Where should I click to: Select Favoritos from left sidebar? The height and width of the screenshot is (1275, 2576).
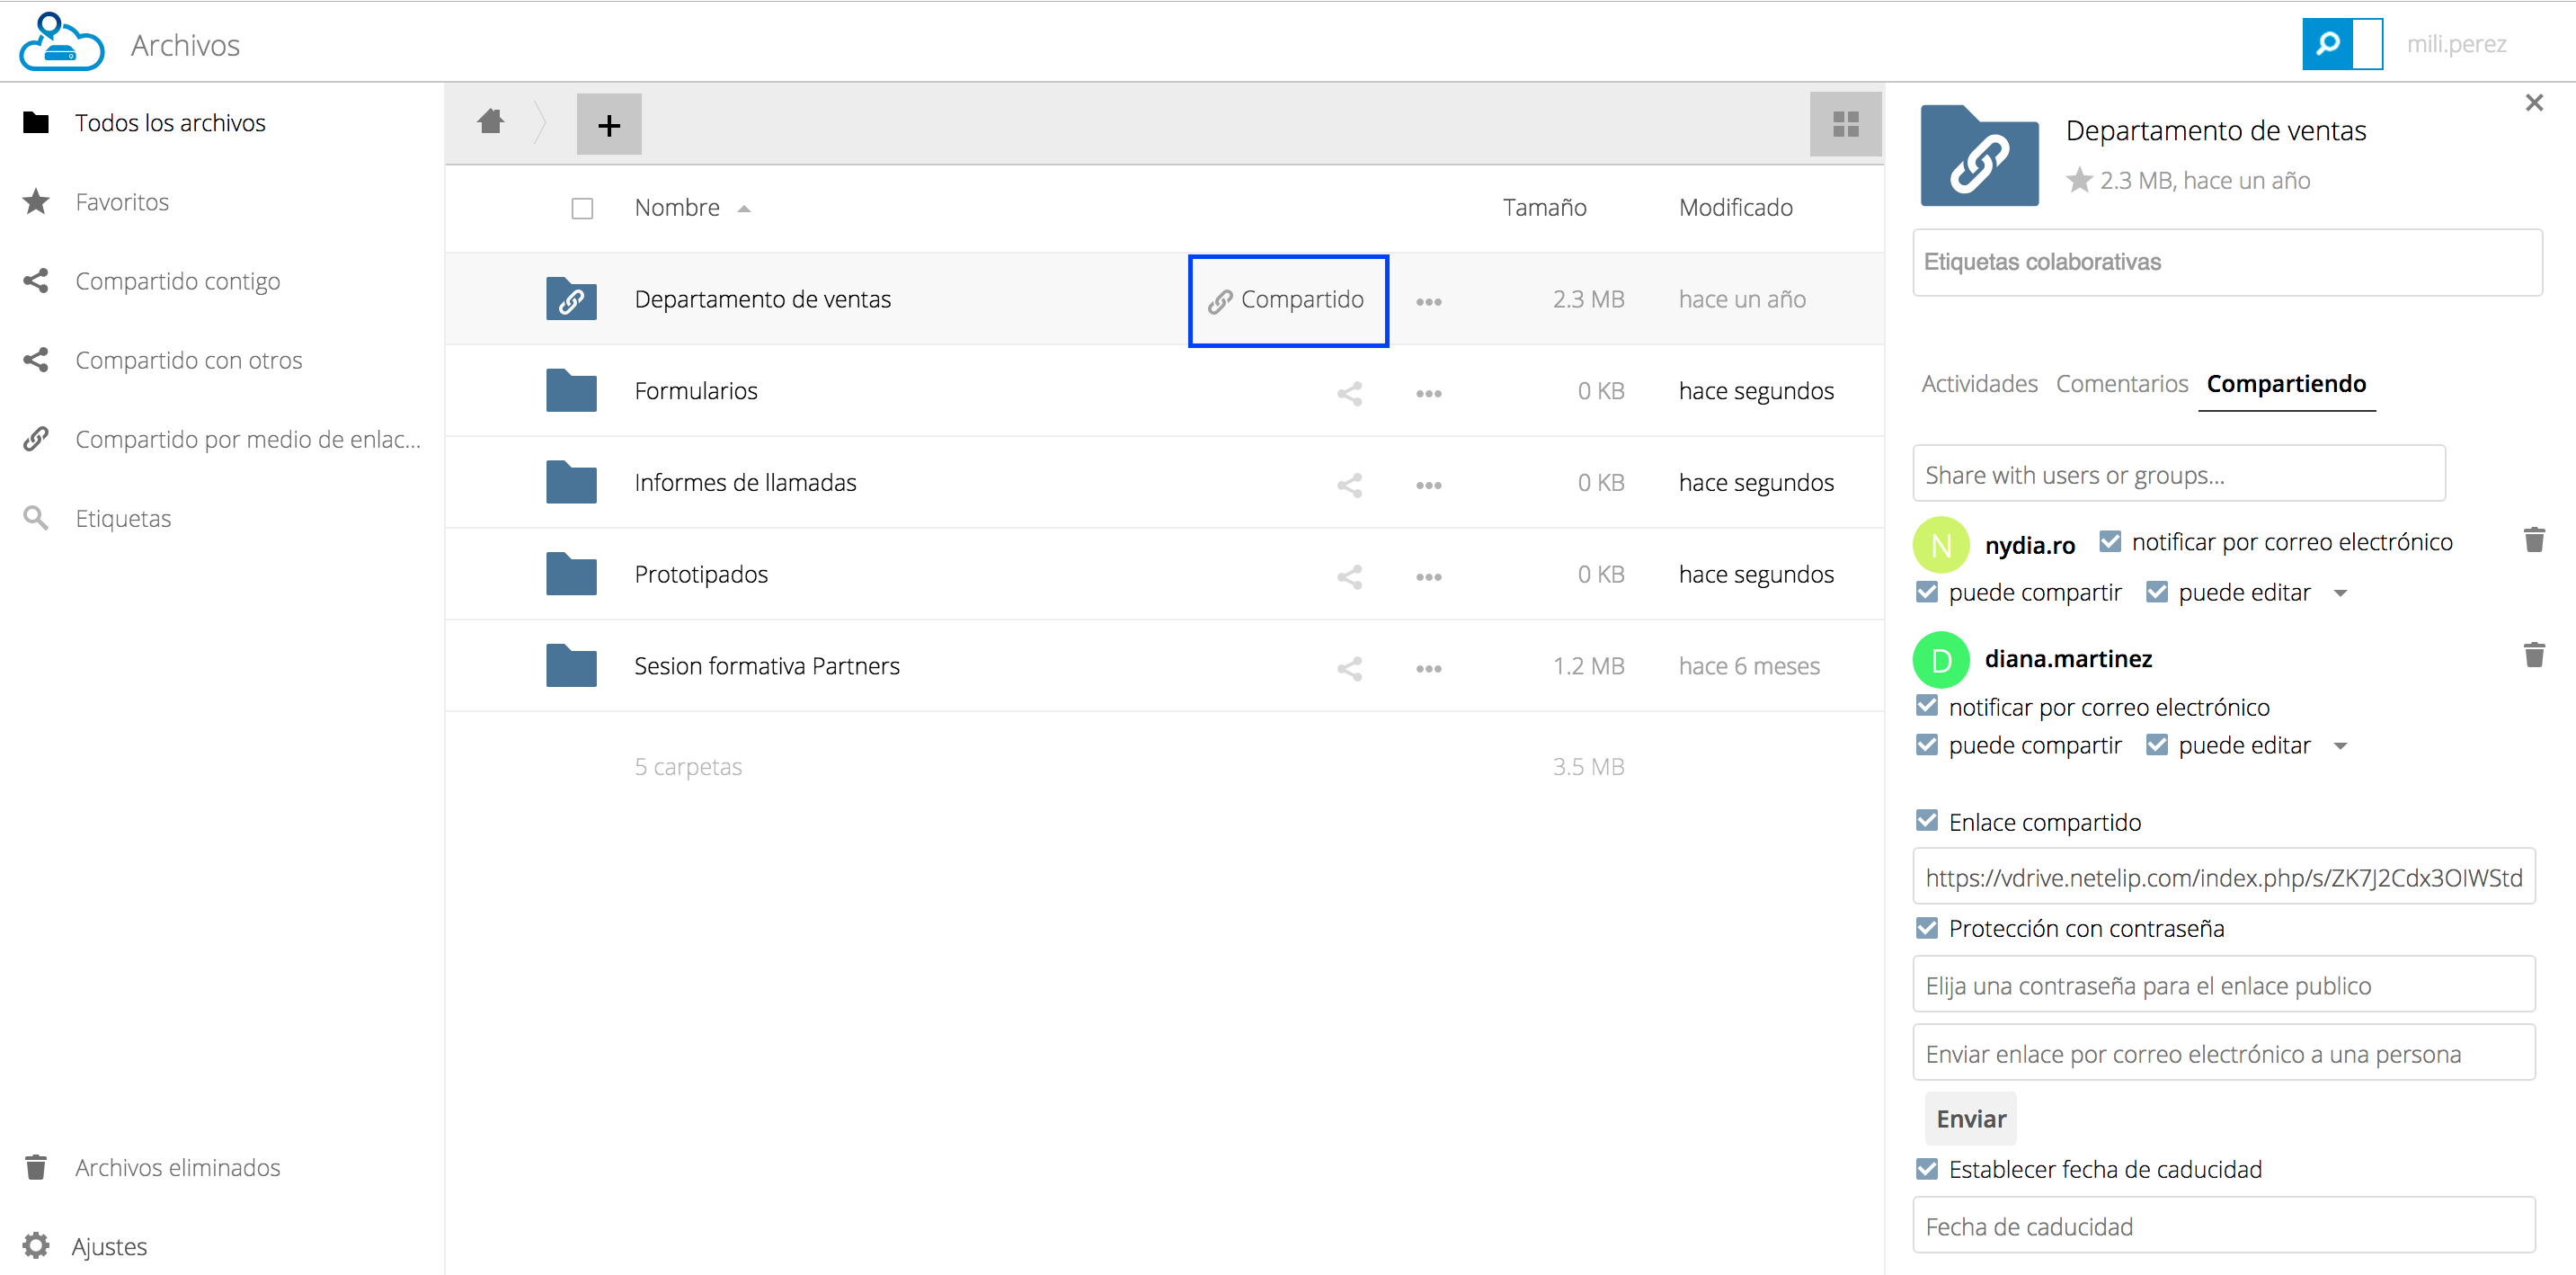click(121, 201)
